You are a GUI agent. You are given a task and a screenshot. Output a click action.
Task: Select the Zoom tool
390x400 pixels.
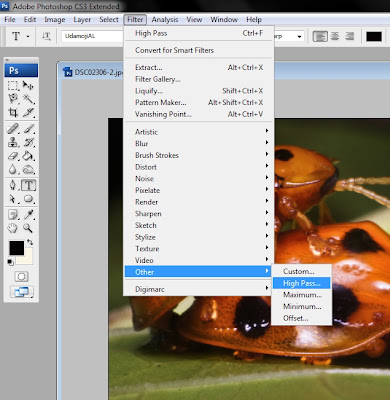[x=28, y=228]
